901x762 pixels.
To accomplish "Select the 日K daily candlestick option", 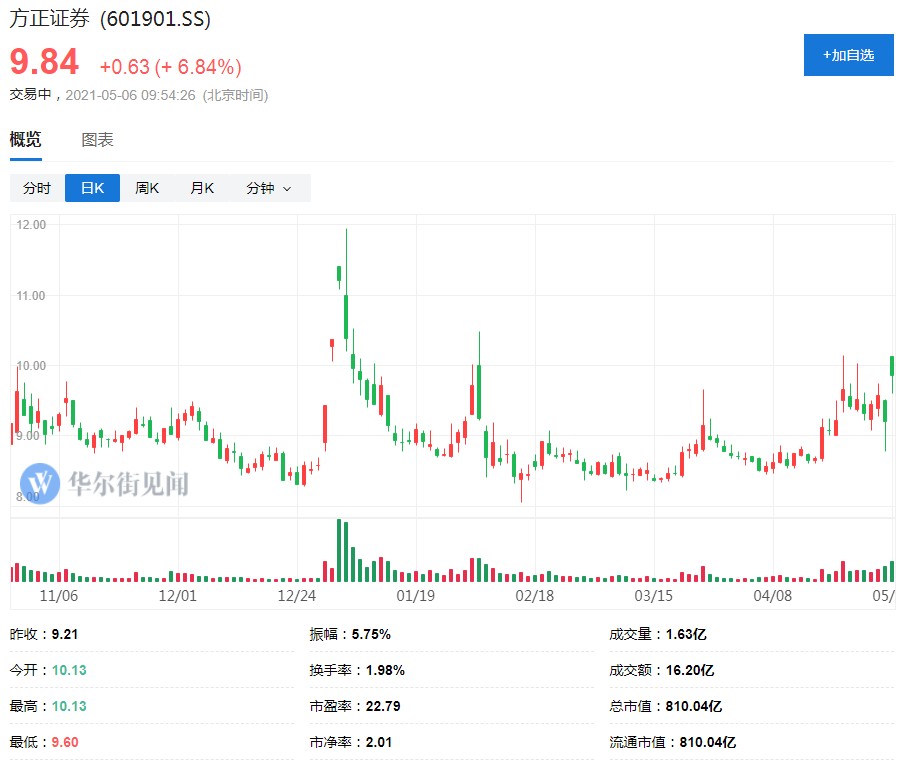I will click(x=92, y=188).
